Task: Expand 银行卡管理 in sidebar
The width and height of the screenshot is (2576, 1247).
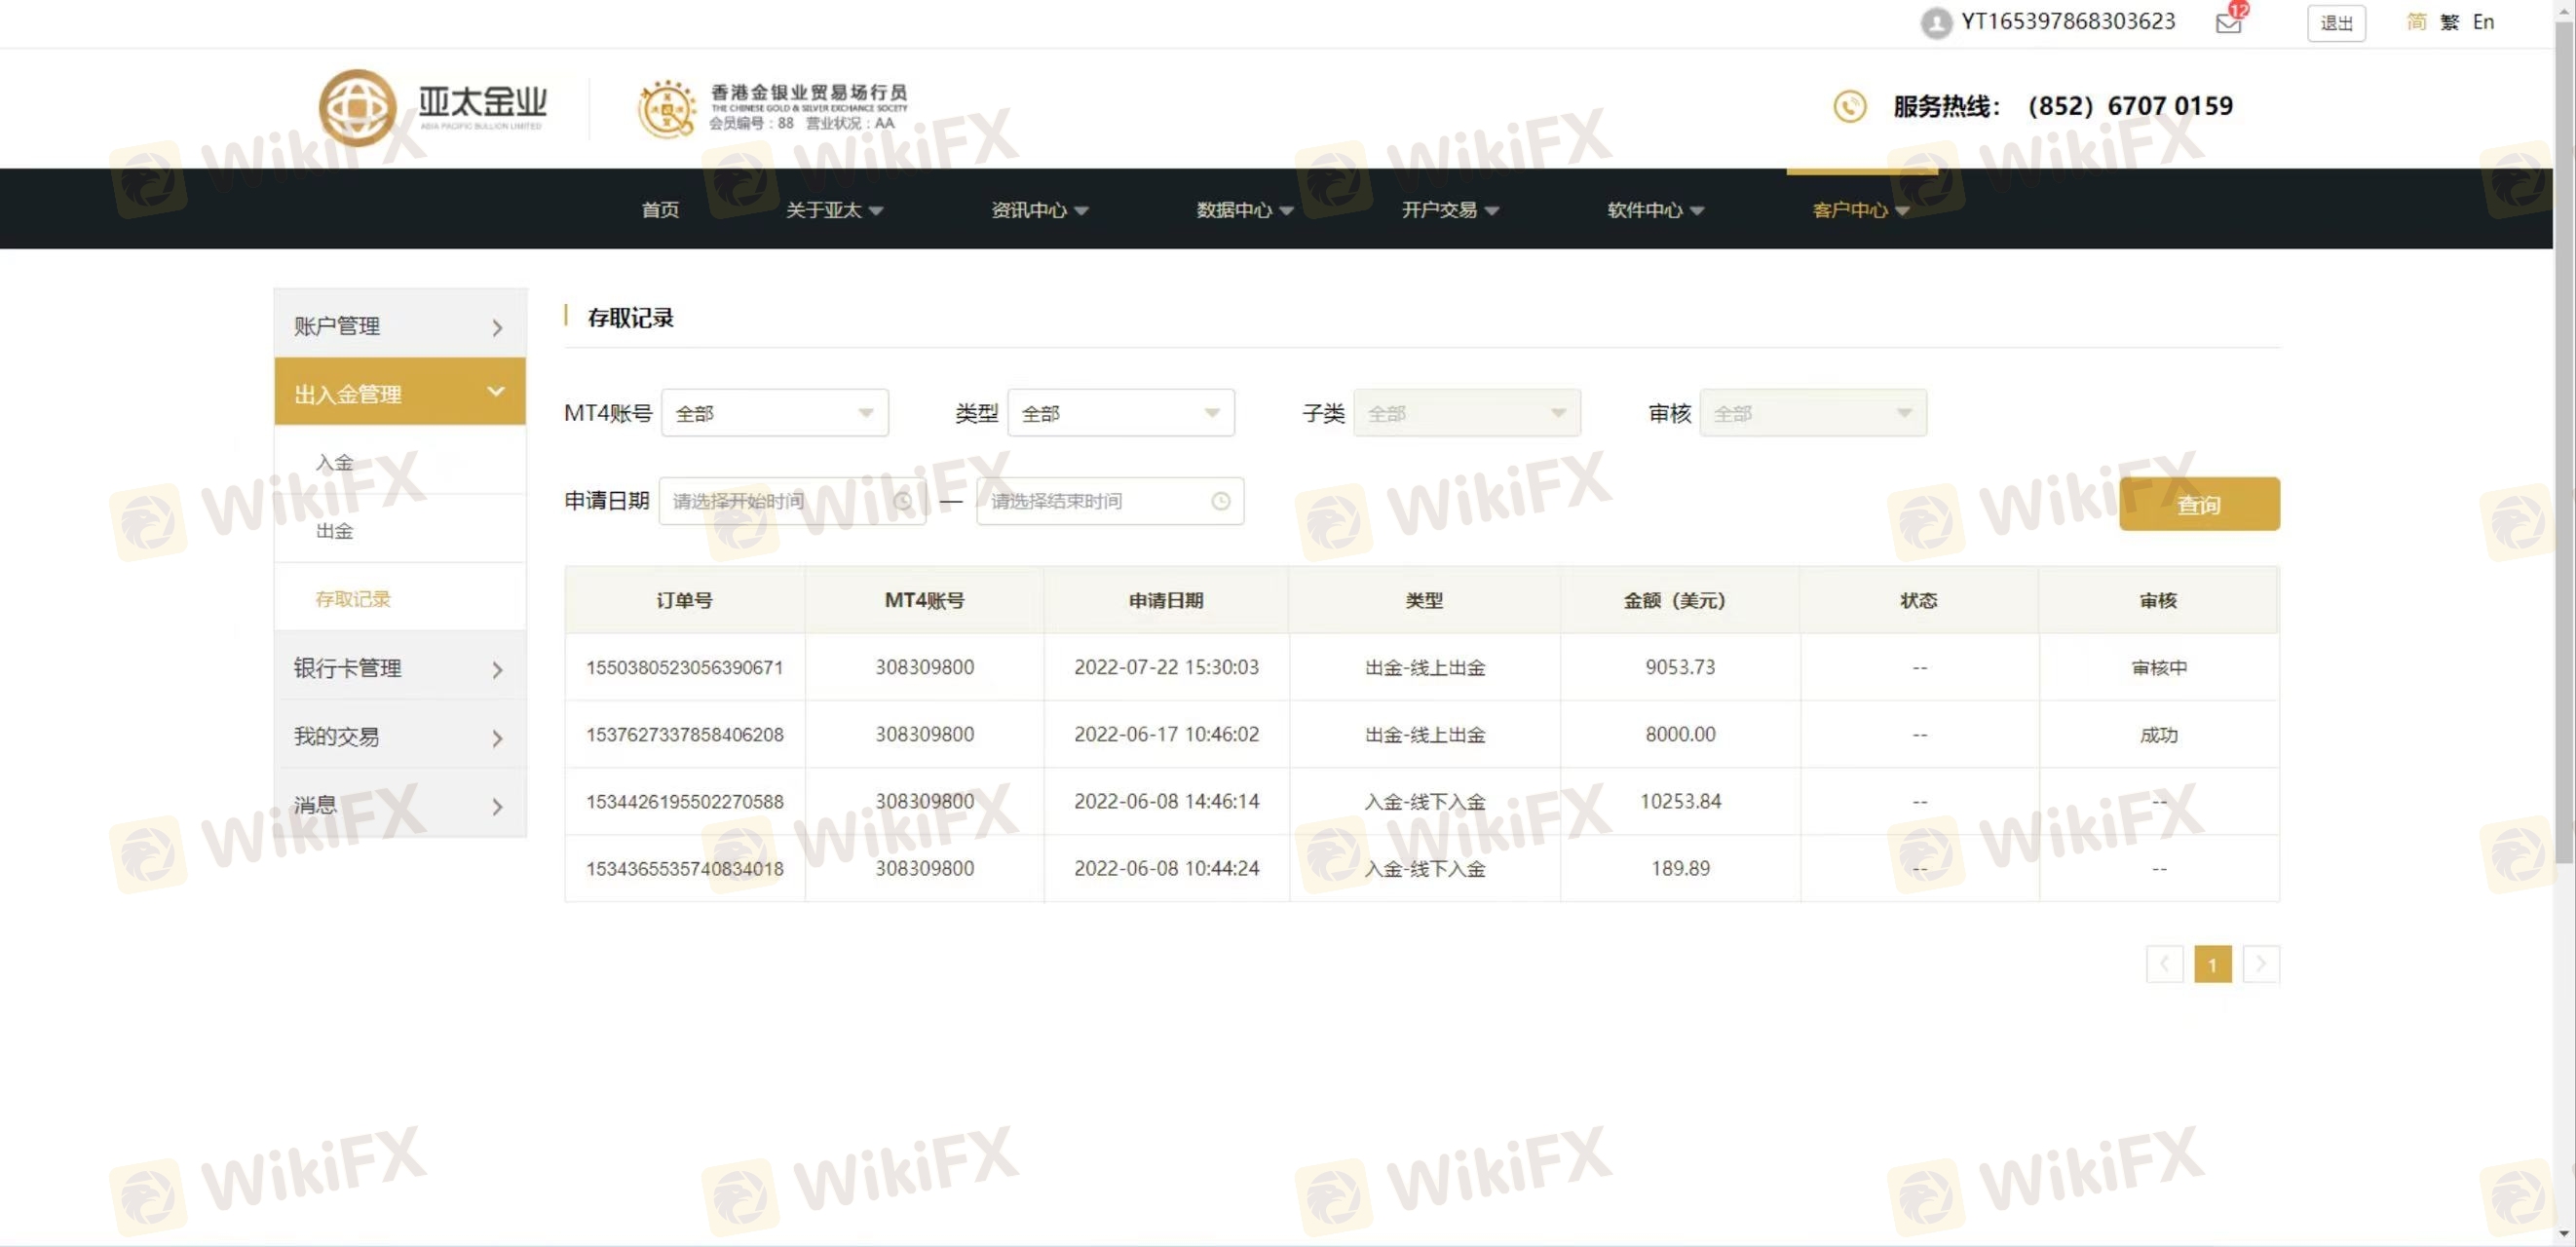Action: 399,668
